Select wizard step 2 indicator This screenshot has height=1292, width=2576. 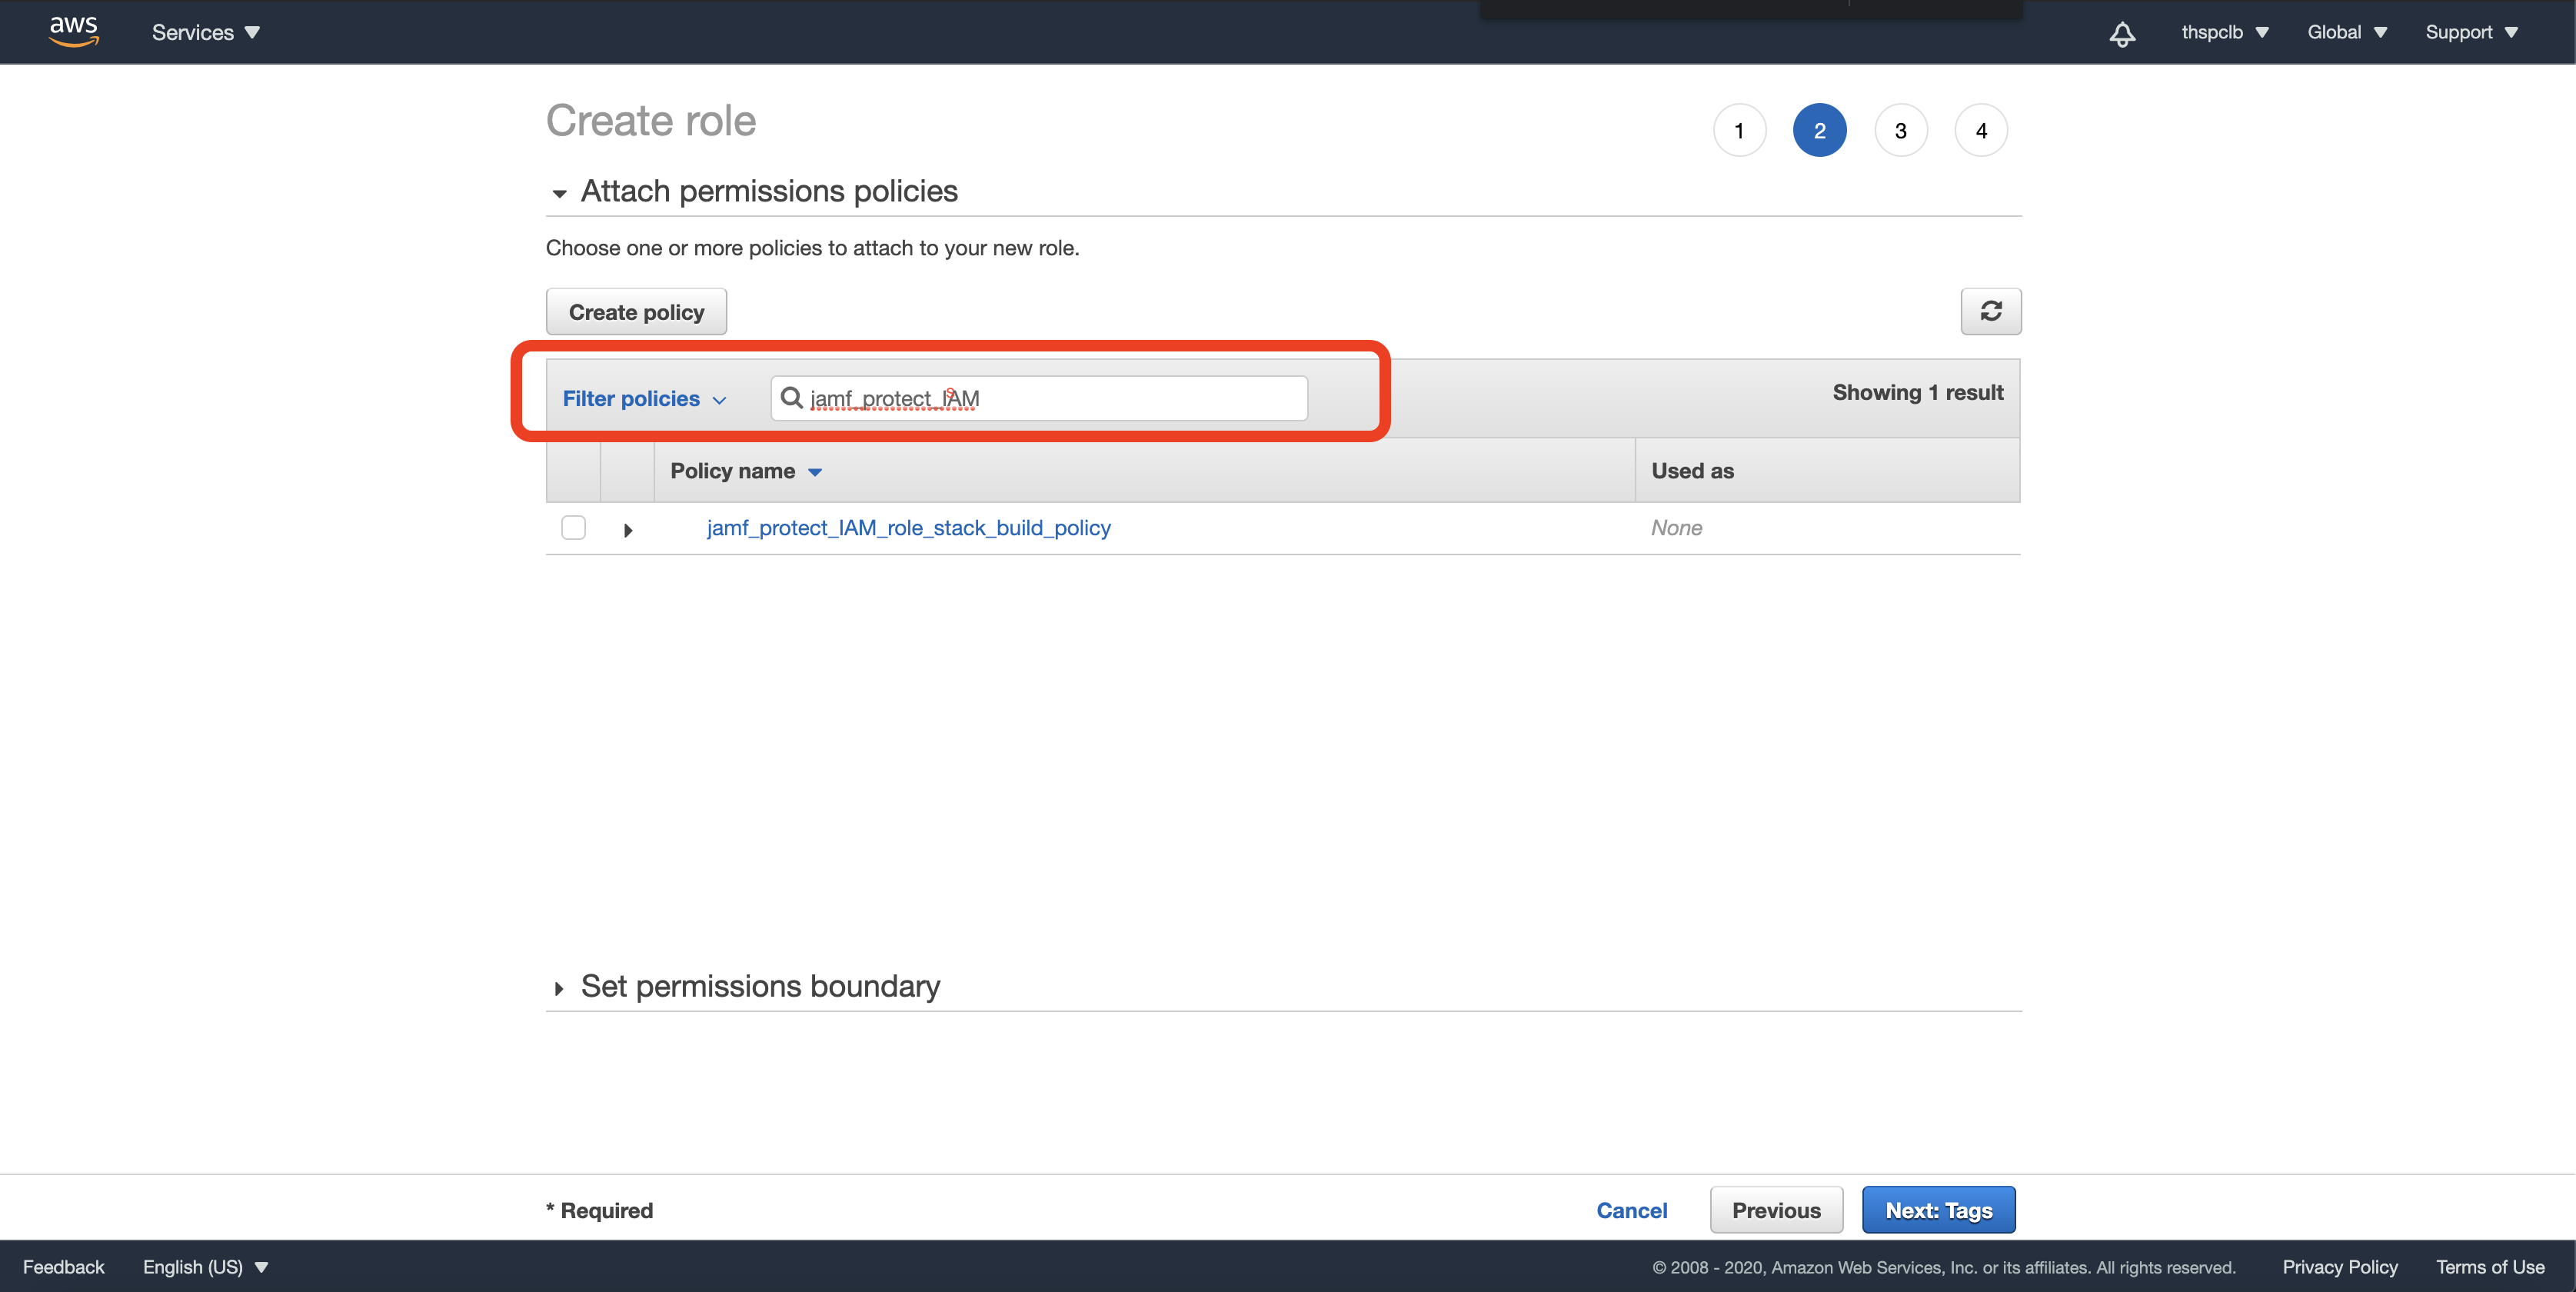[1819, 130]
